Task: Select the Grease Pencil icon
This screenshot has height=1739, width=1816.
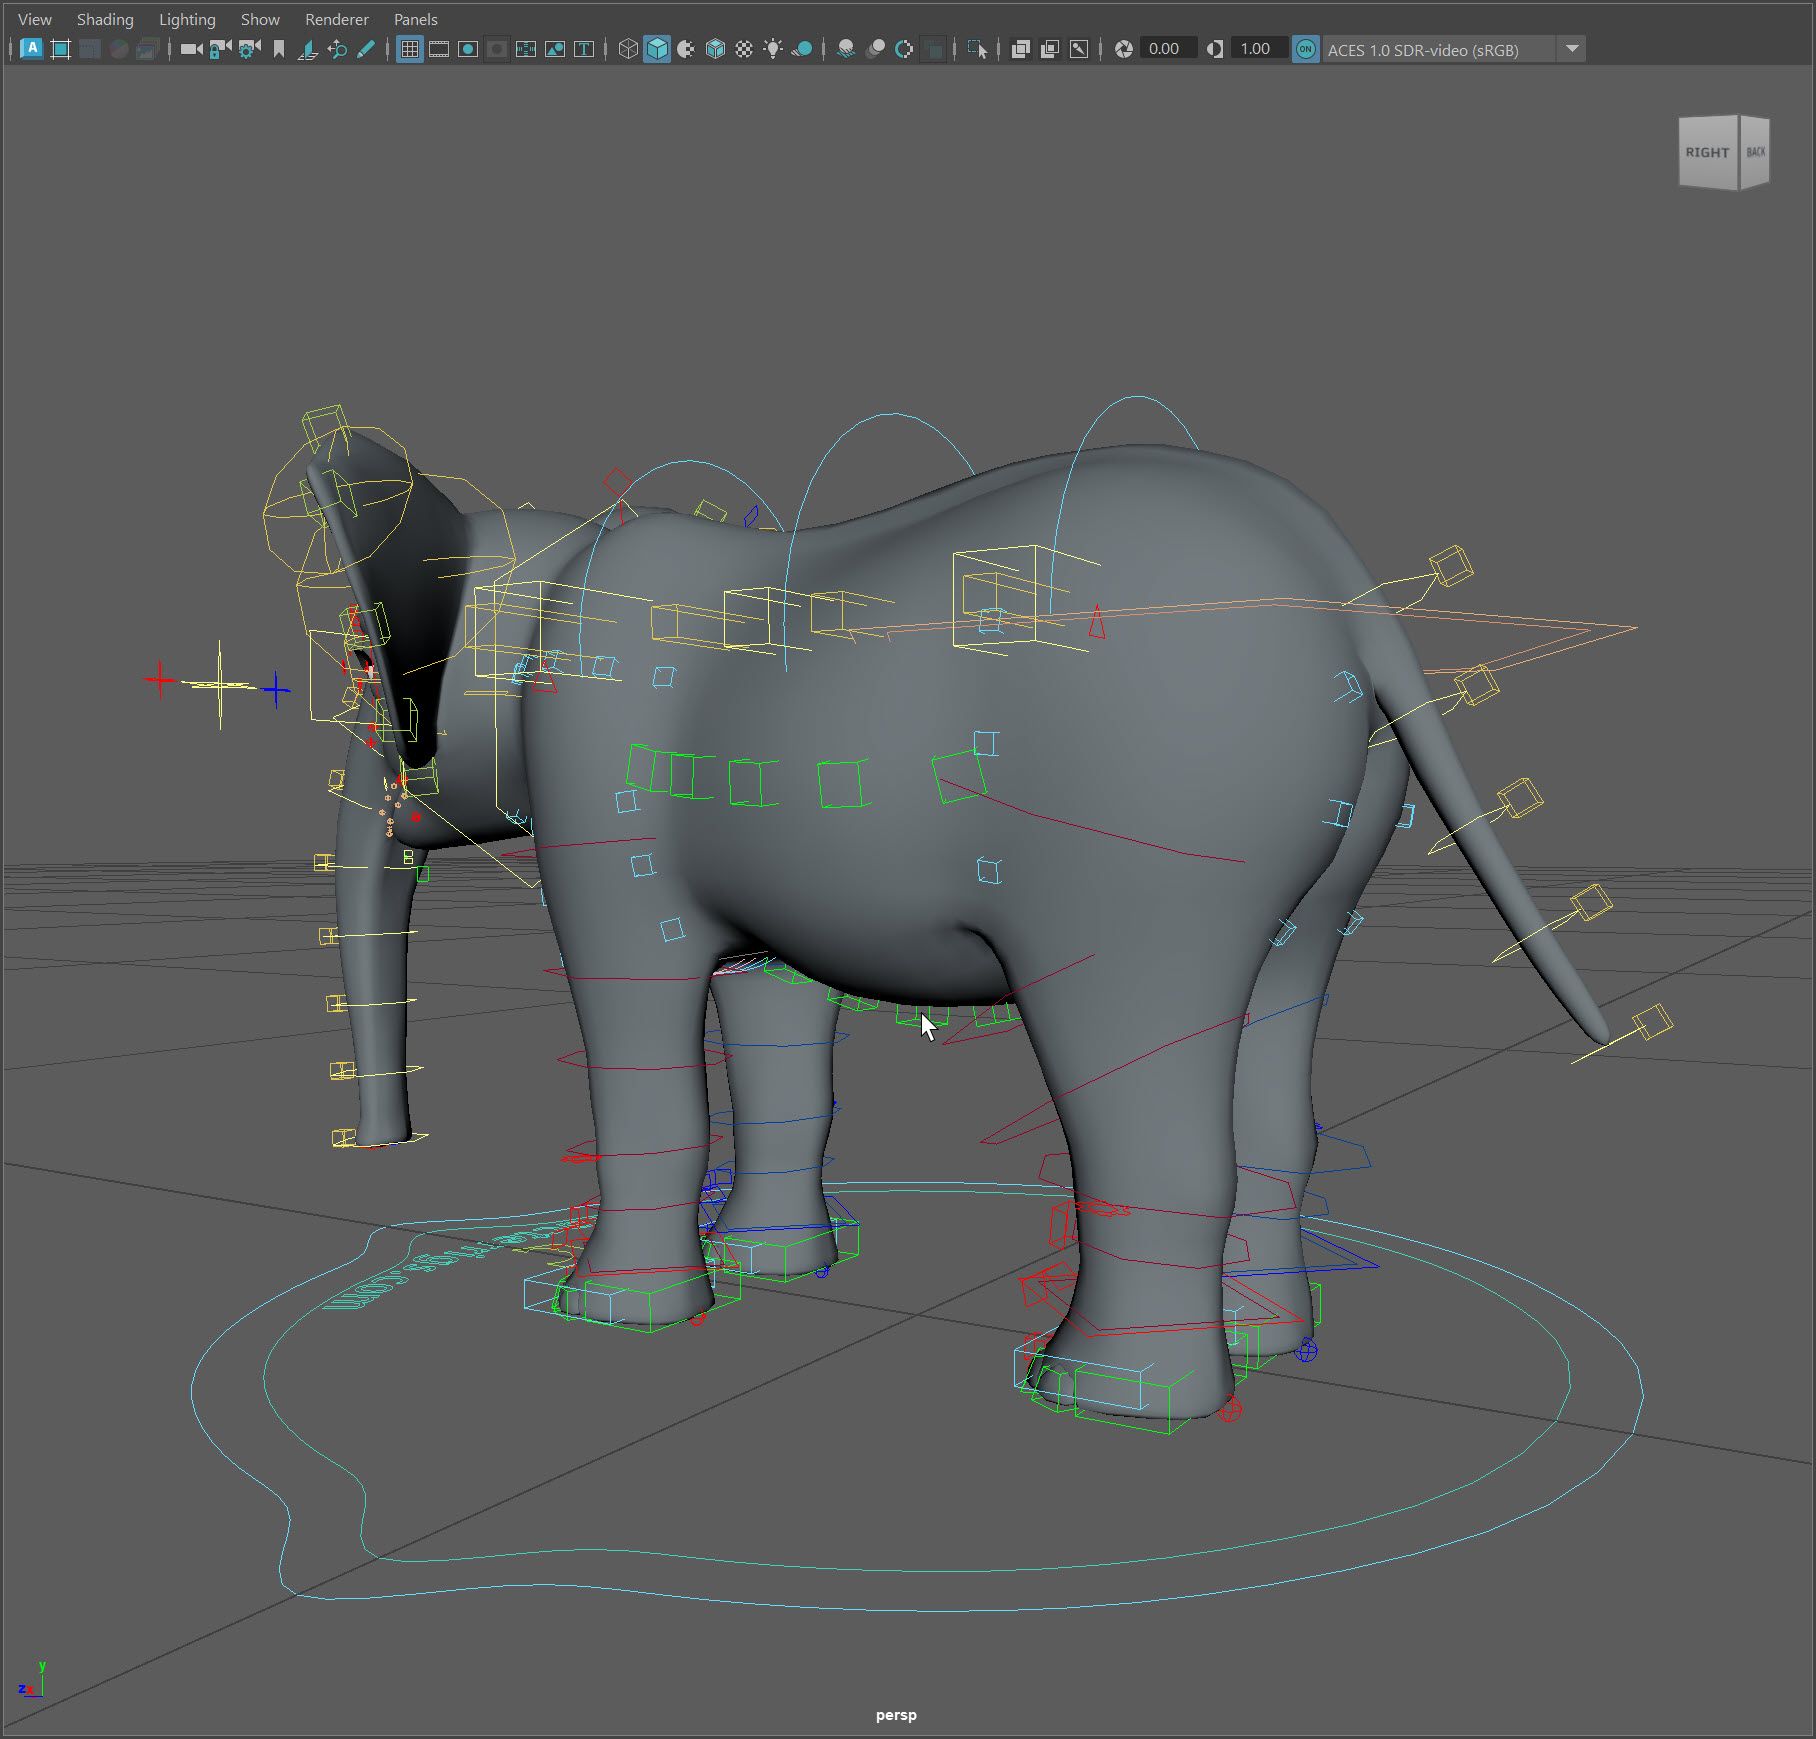Action: (366, 49)
